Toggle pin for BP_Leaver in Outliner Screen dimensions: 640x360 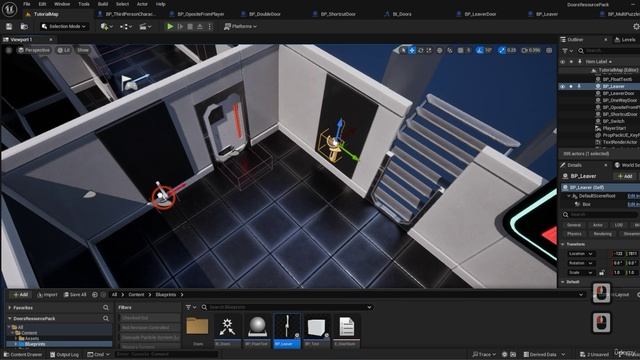(x=579, y=87)
